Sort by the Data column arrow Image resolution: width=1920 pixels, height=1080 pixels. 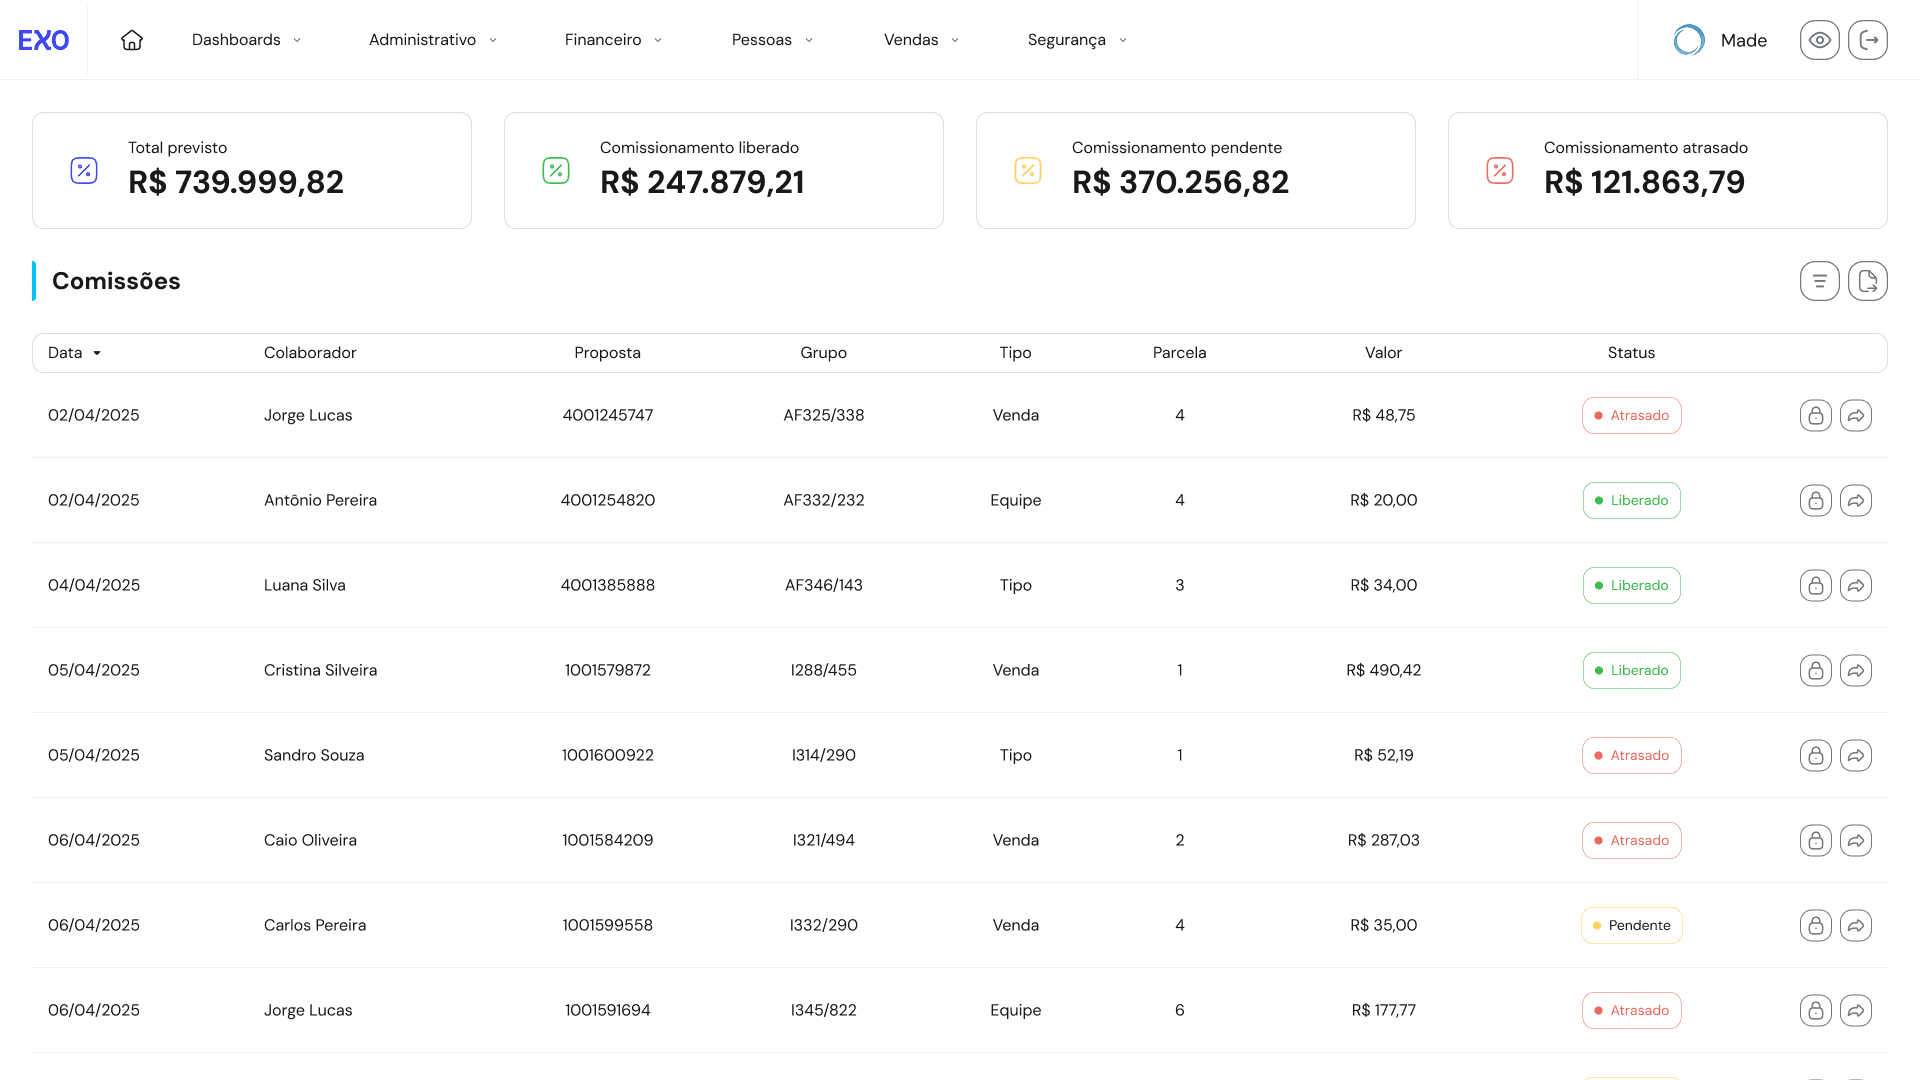tap(97, 353)
